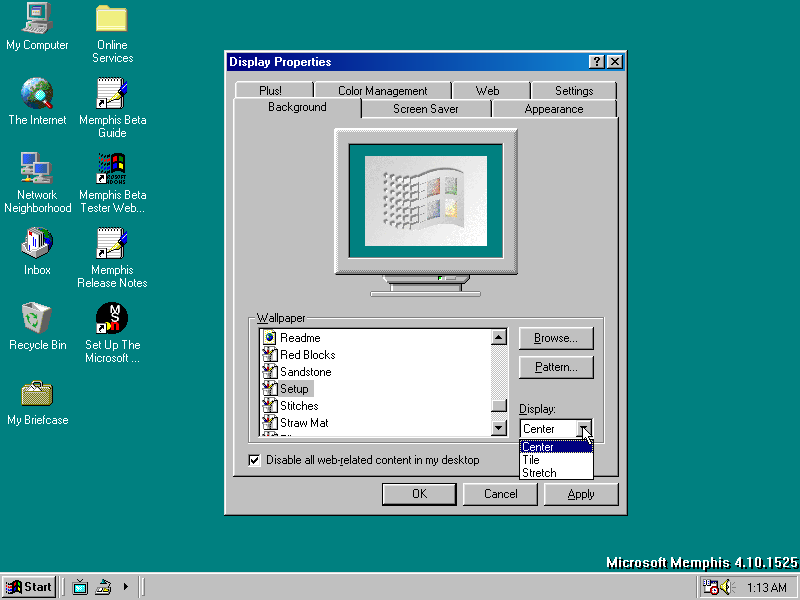Click the question mark help button
800x600 pixels.
[x=596, y=62]
